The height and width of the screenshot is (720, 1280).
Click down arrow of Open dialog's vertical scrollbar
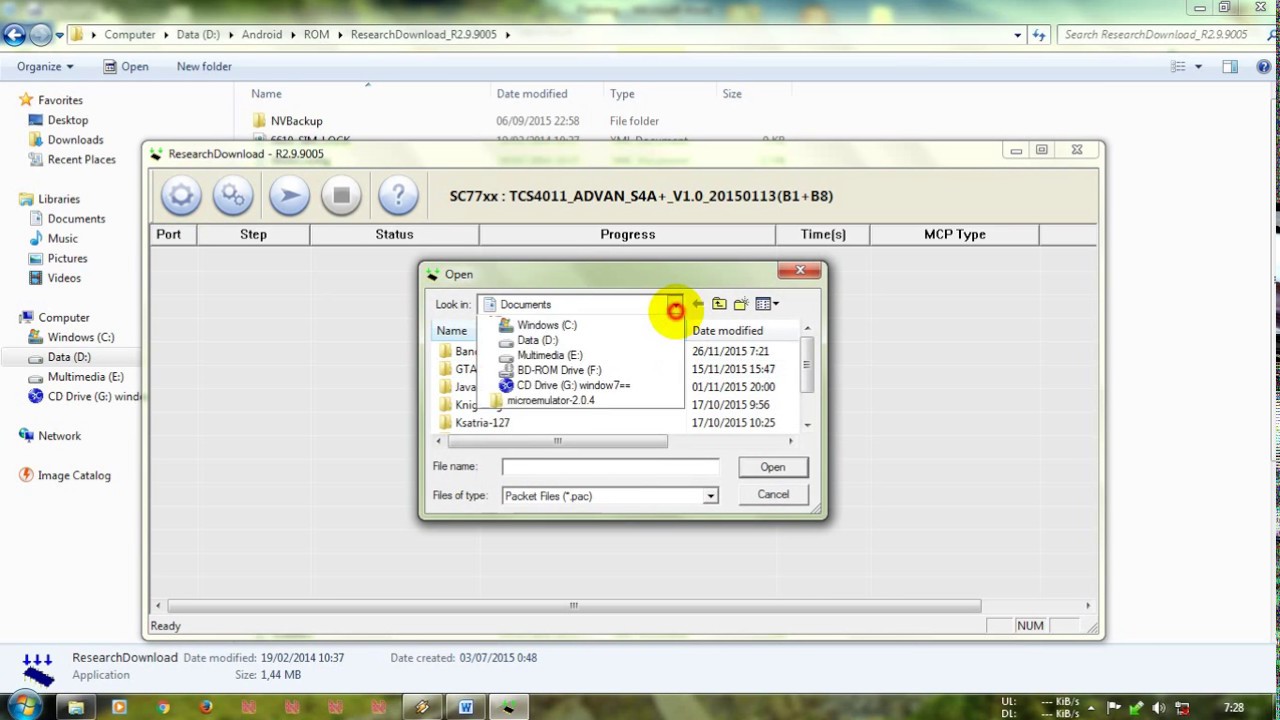pyautogui.click(x=807, y=424)
